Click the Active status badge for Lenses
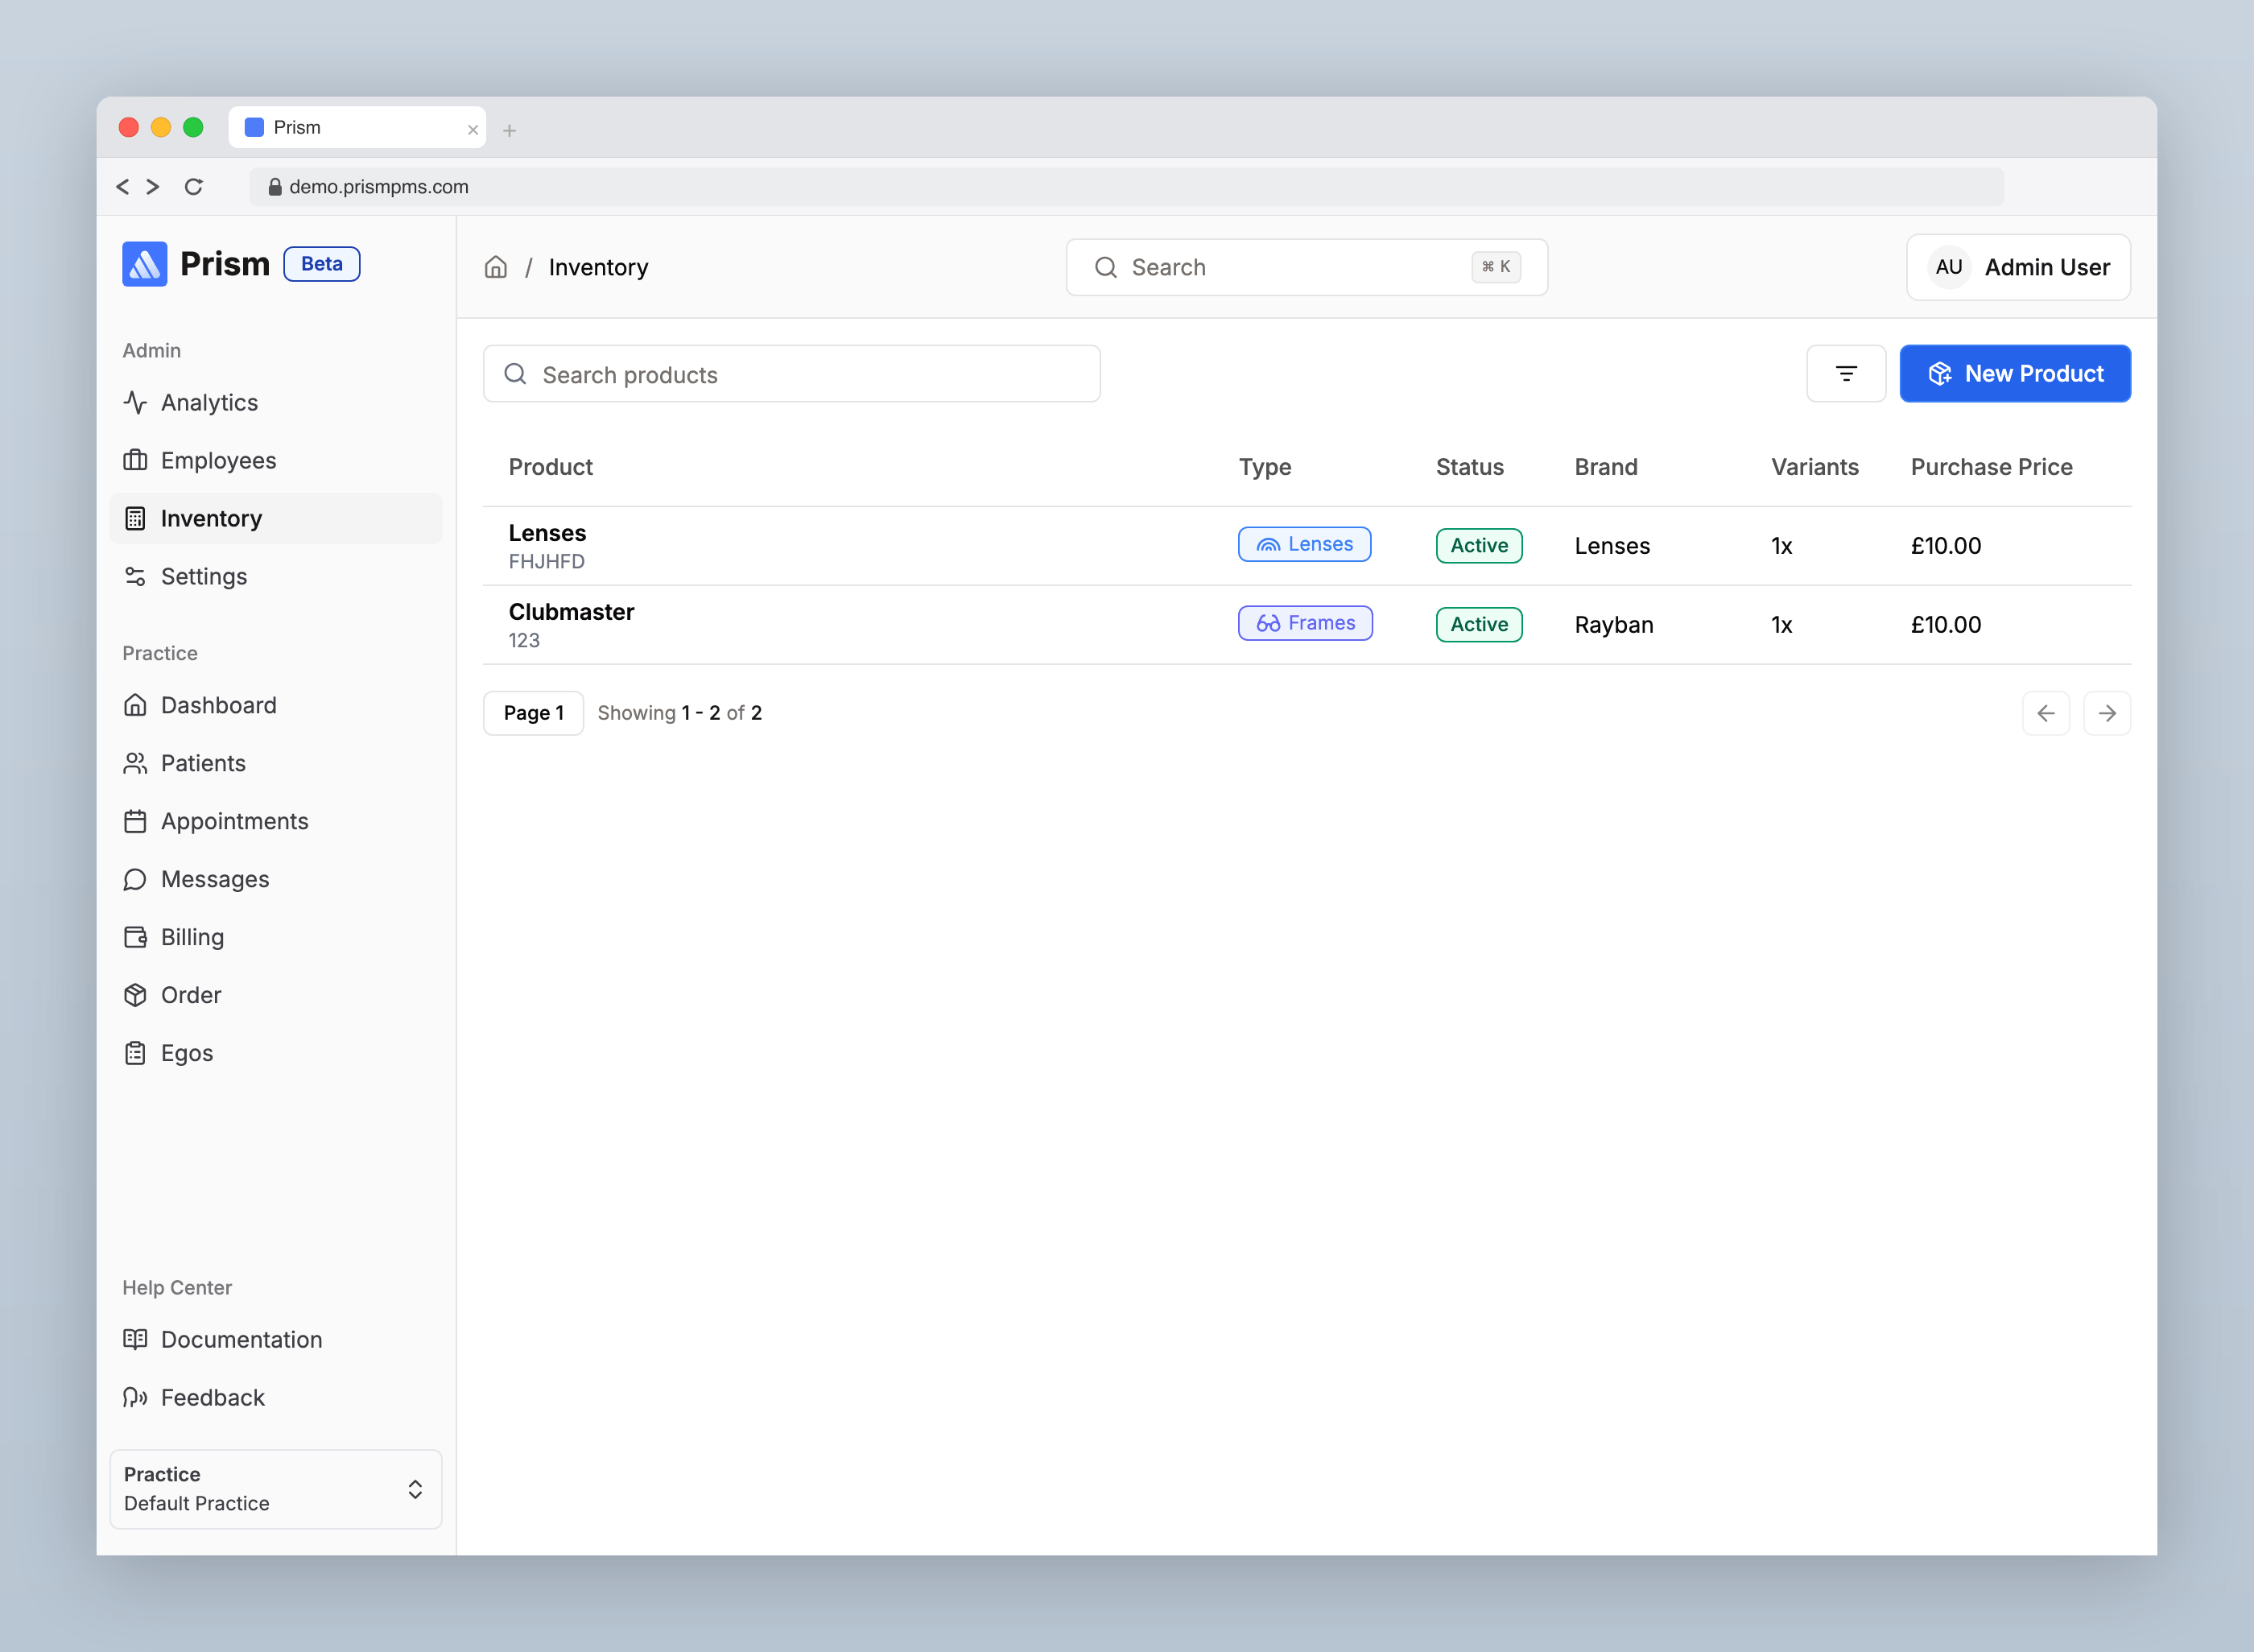The width and height of the screenshot is (2254, 1652). coord(1478,545)
